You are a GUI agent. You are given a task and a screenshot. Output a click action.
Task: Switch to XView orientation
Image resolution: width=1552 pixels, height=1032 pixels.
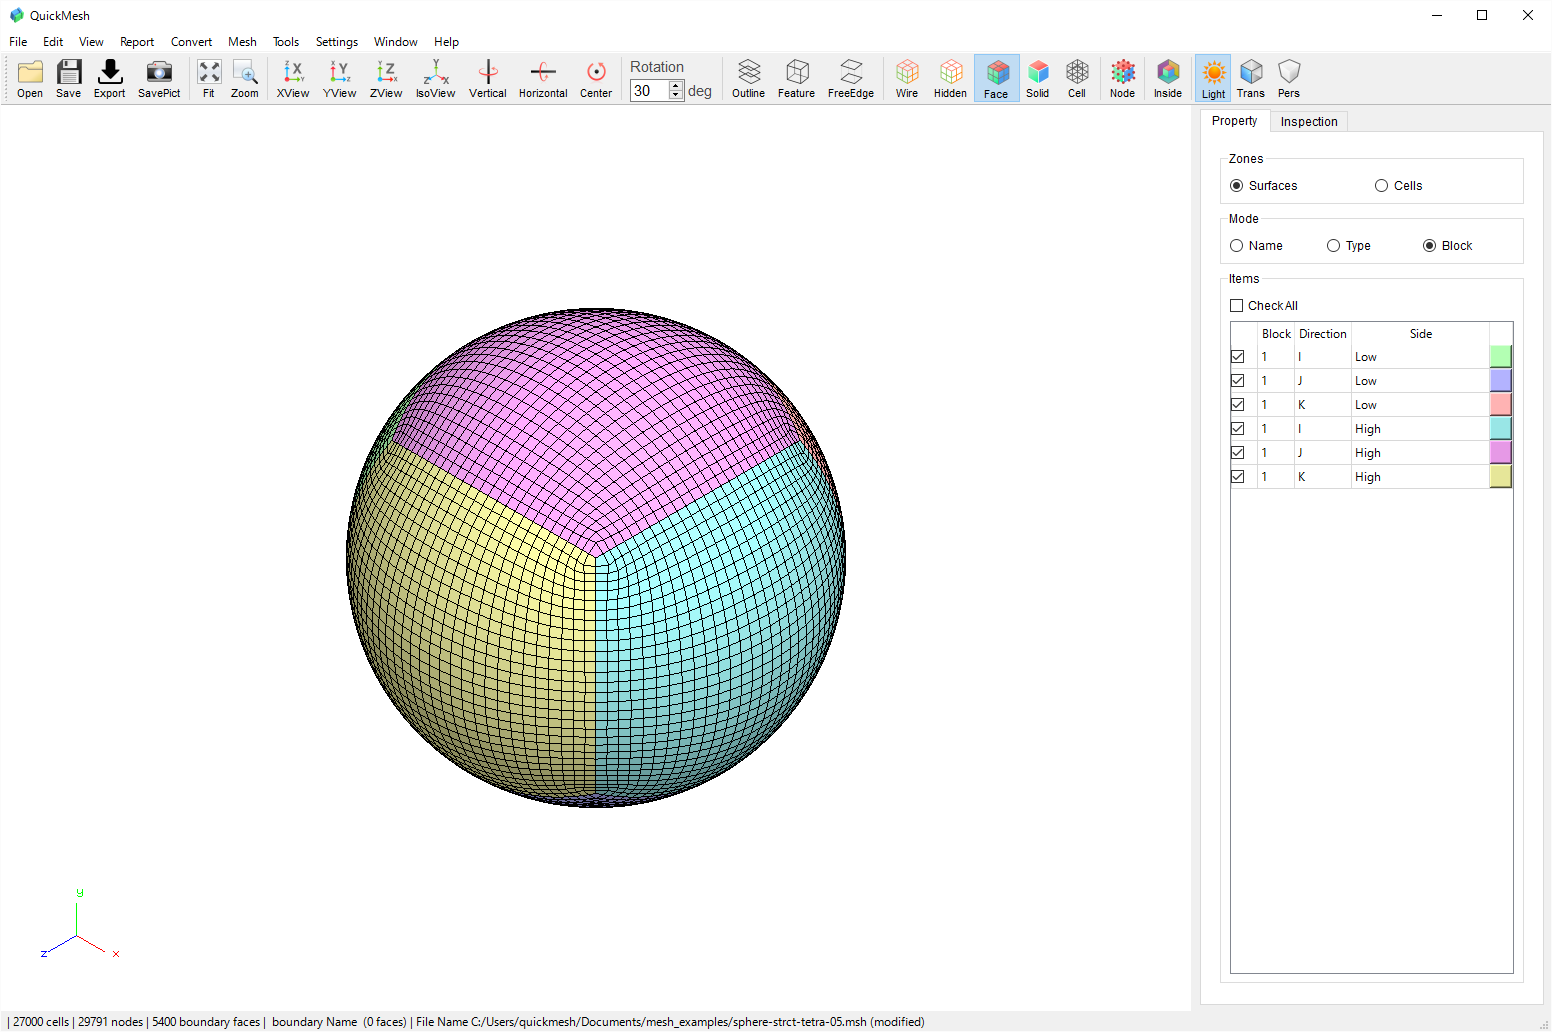click(293, 78)
